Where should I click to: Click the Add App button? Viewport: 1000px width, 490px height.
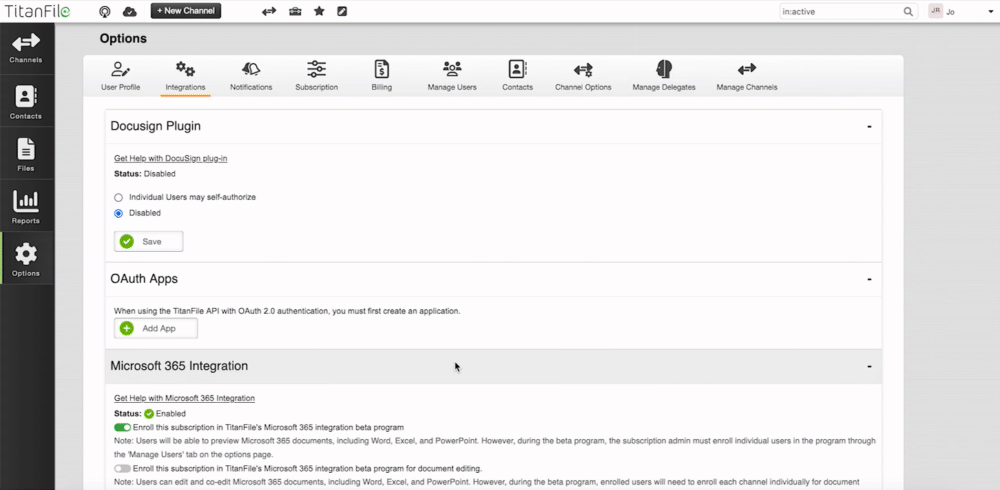click(156, 328)
